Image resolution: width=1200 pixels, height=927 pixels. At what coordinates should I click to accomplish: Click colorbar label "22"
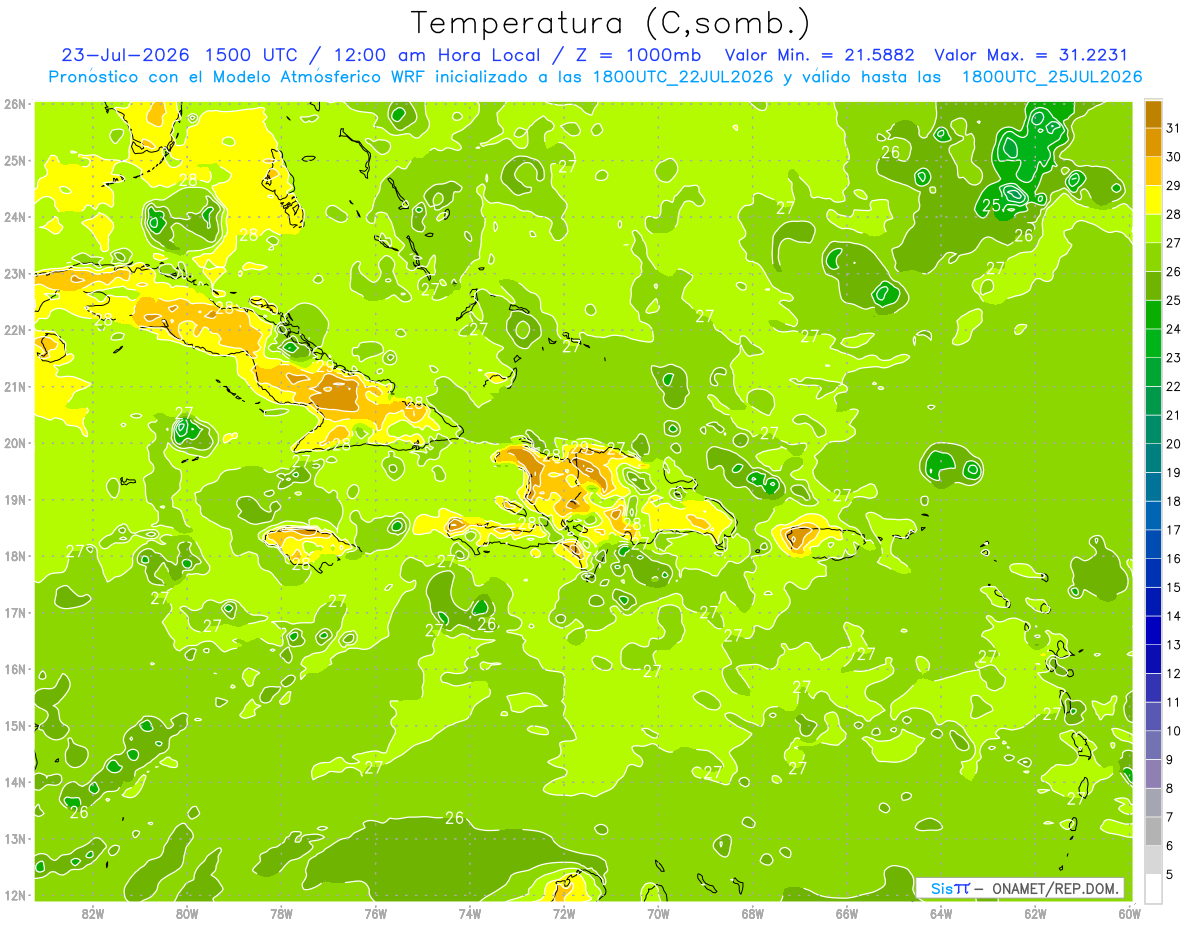[x=1174, y=386]
